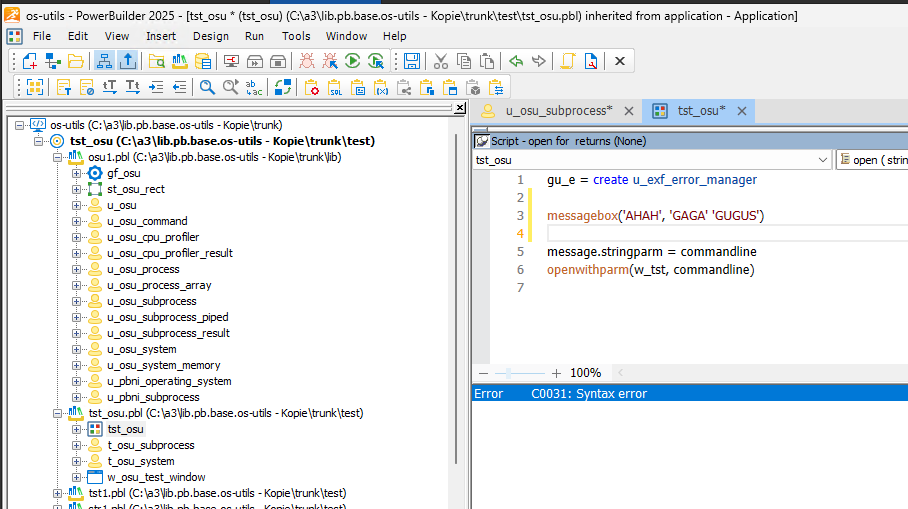This screenshot has height=509, width=908.
Task: Switch to the u_osu_subprocess* tab
Action: click(x=558, y=111)
